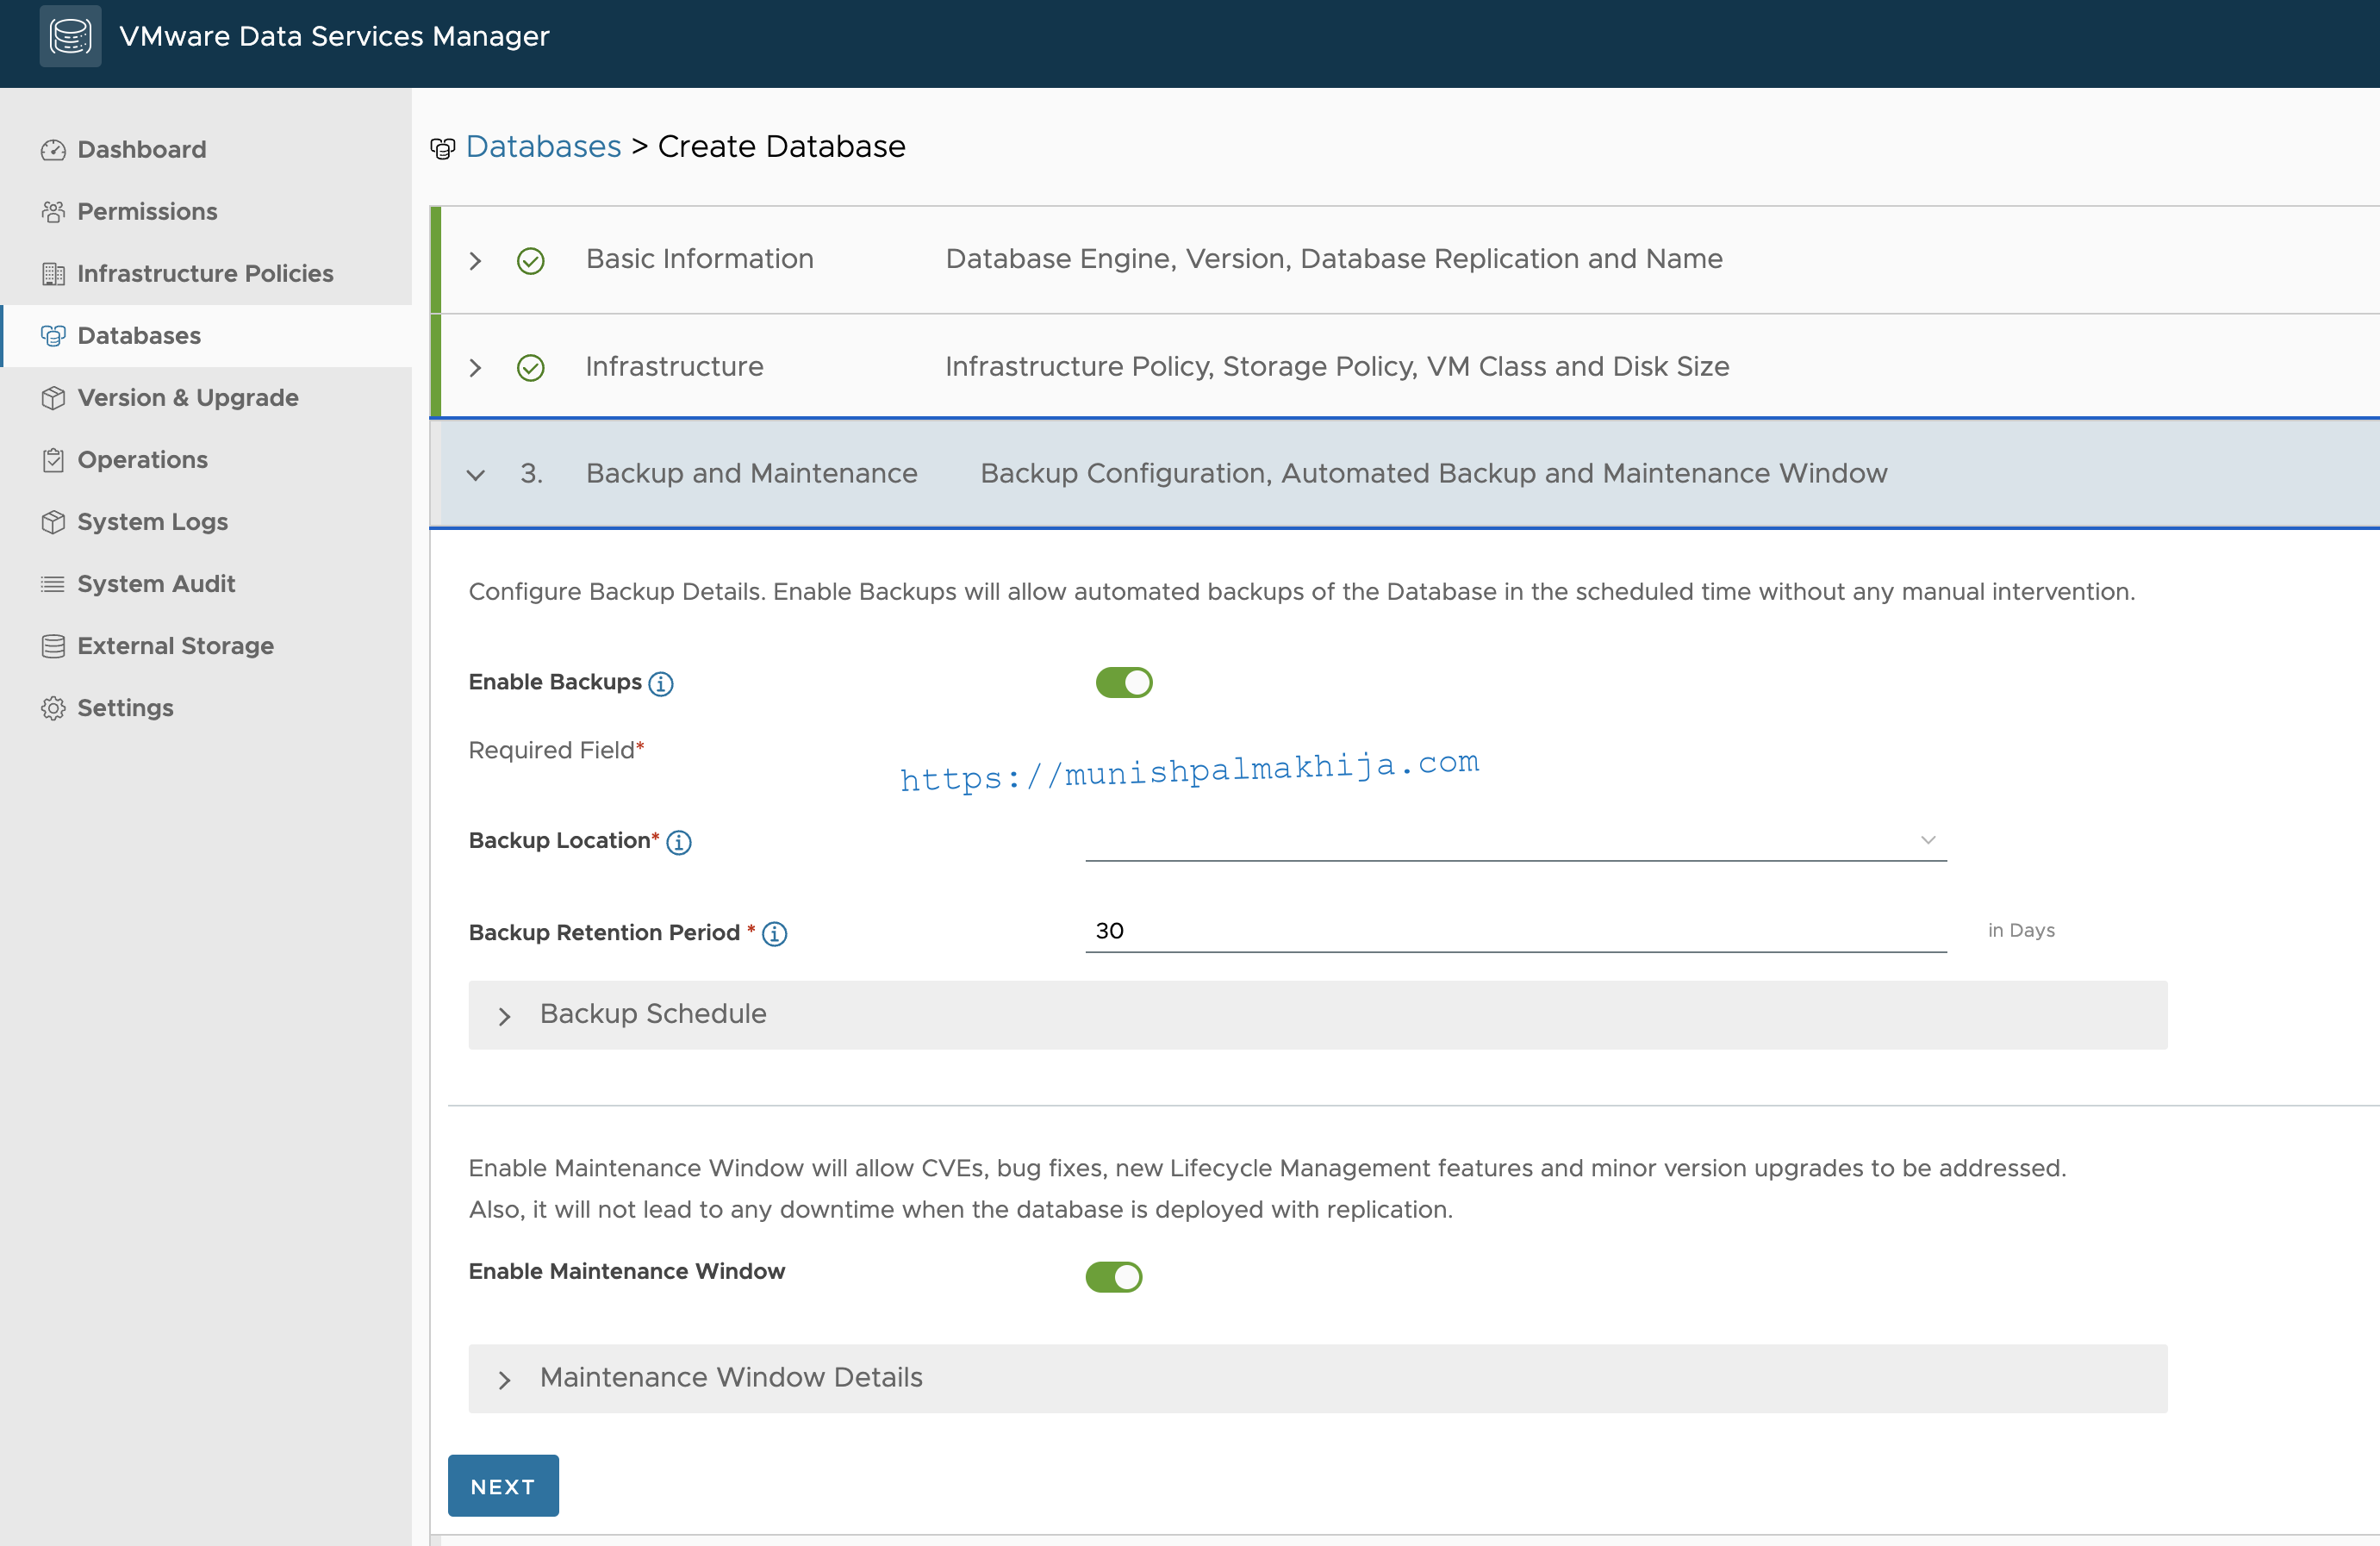
Task: Click the Backup Retention Period input field
Action: [x=1516, y=931]
